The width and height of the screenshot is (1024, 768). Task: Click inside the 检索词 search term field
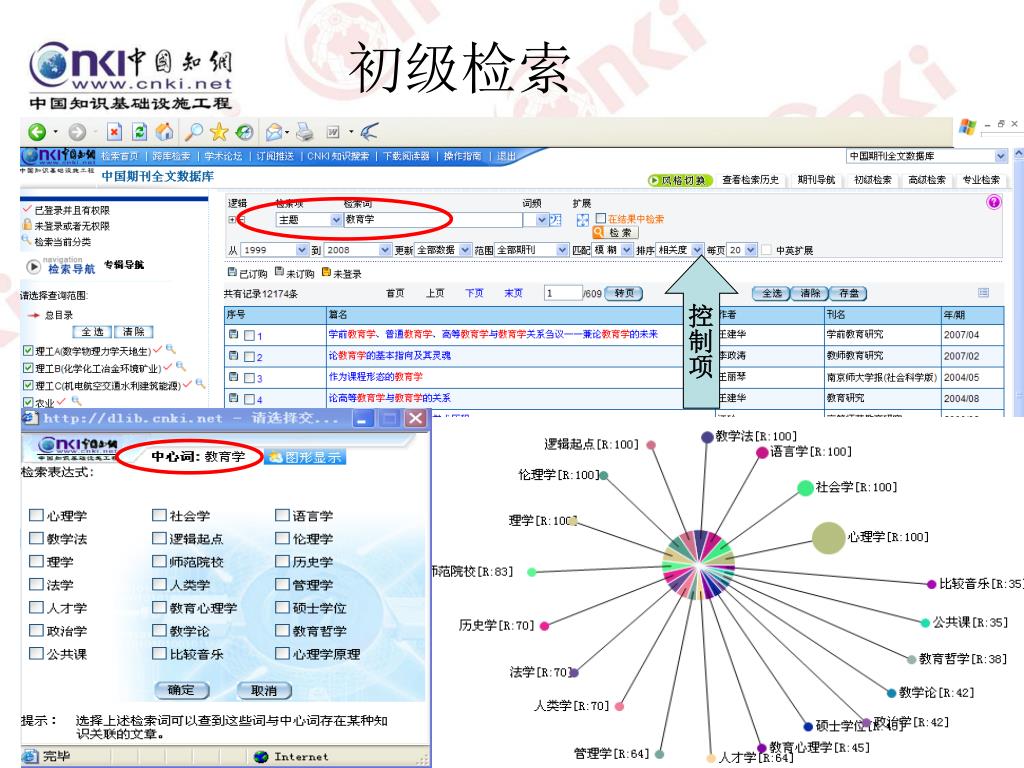432,219
